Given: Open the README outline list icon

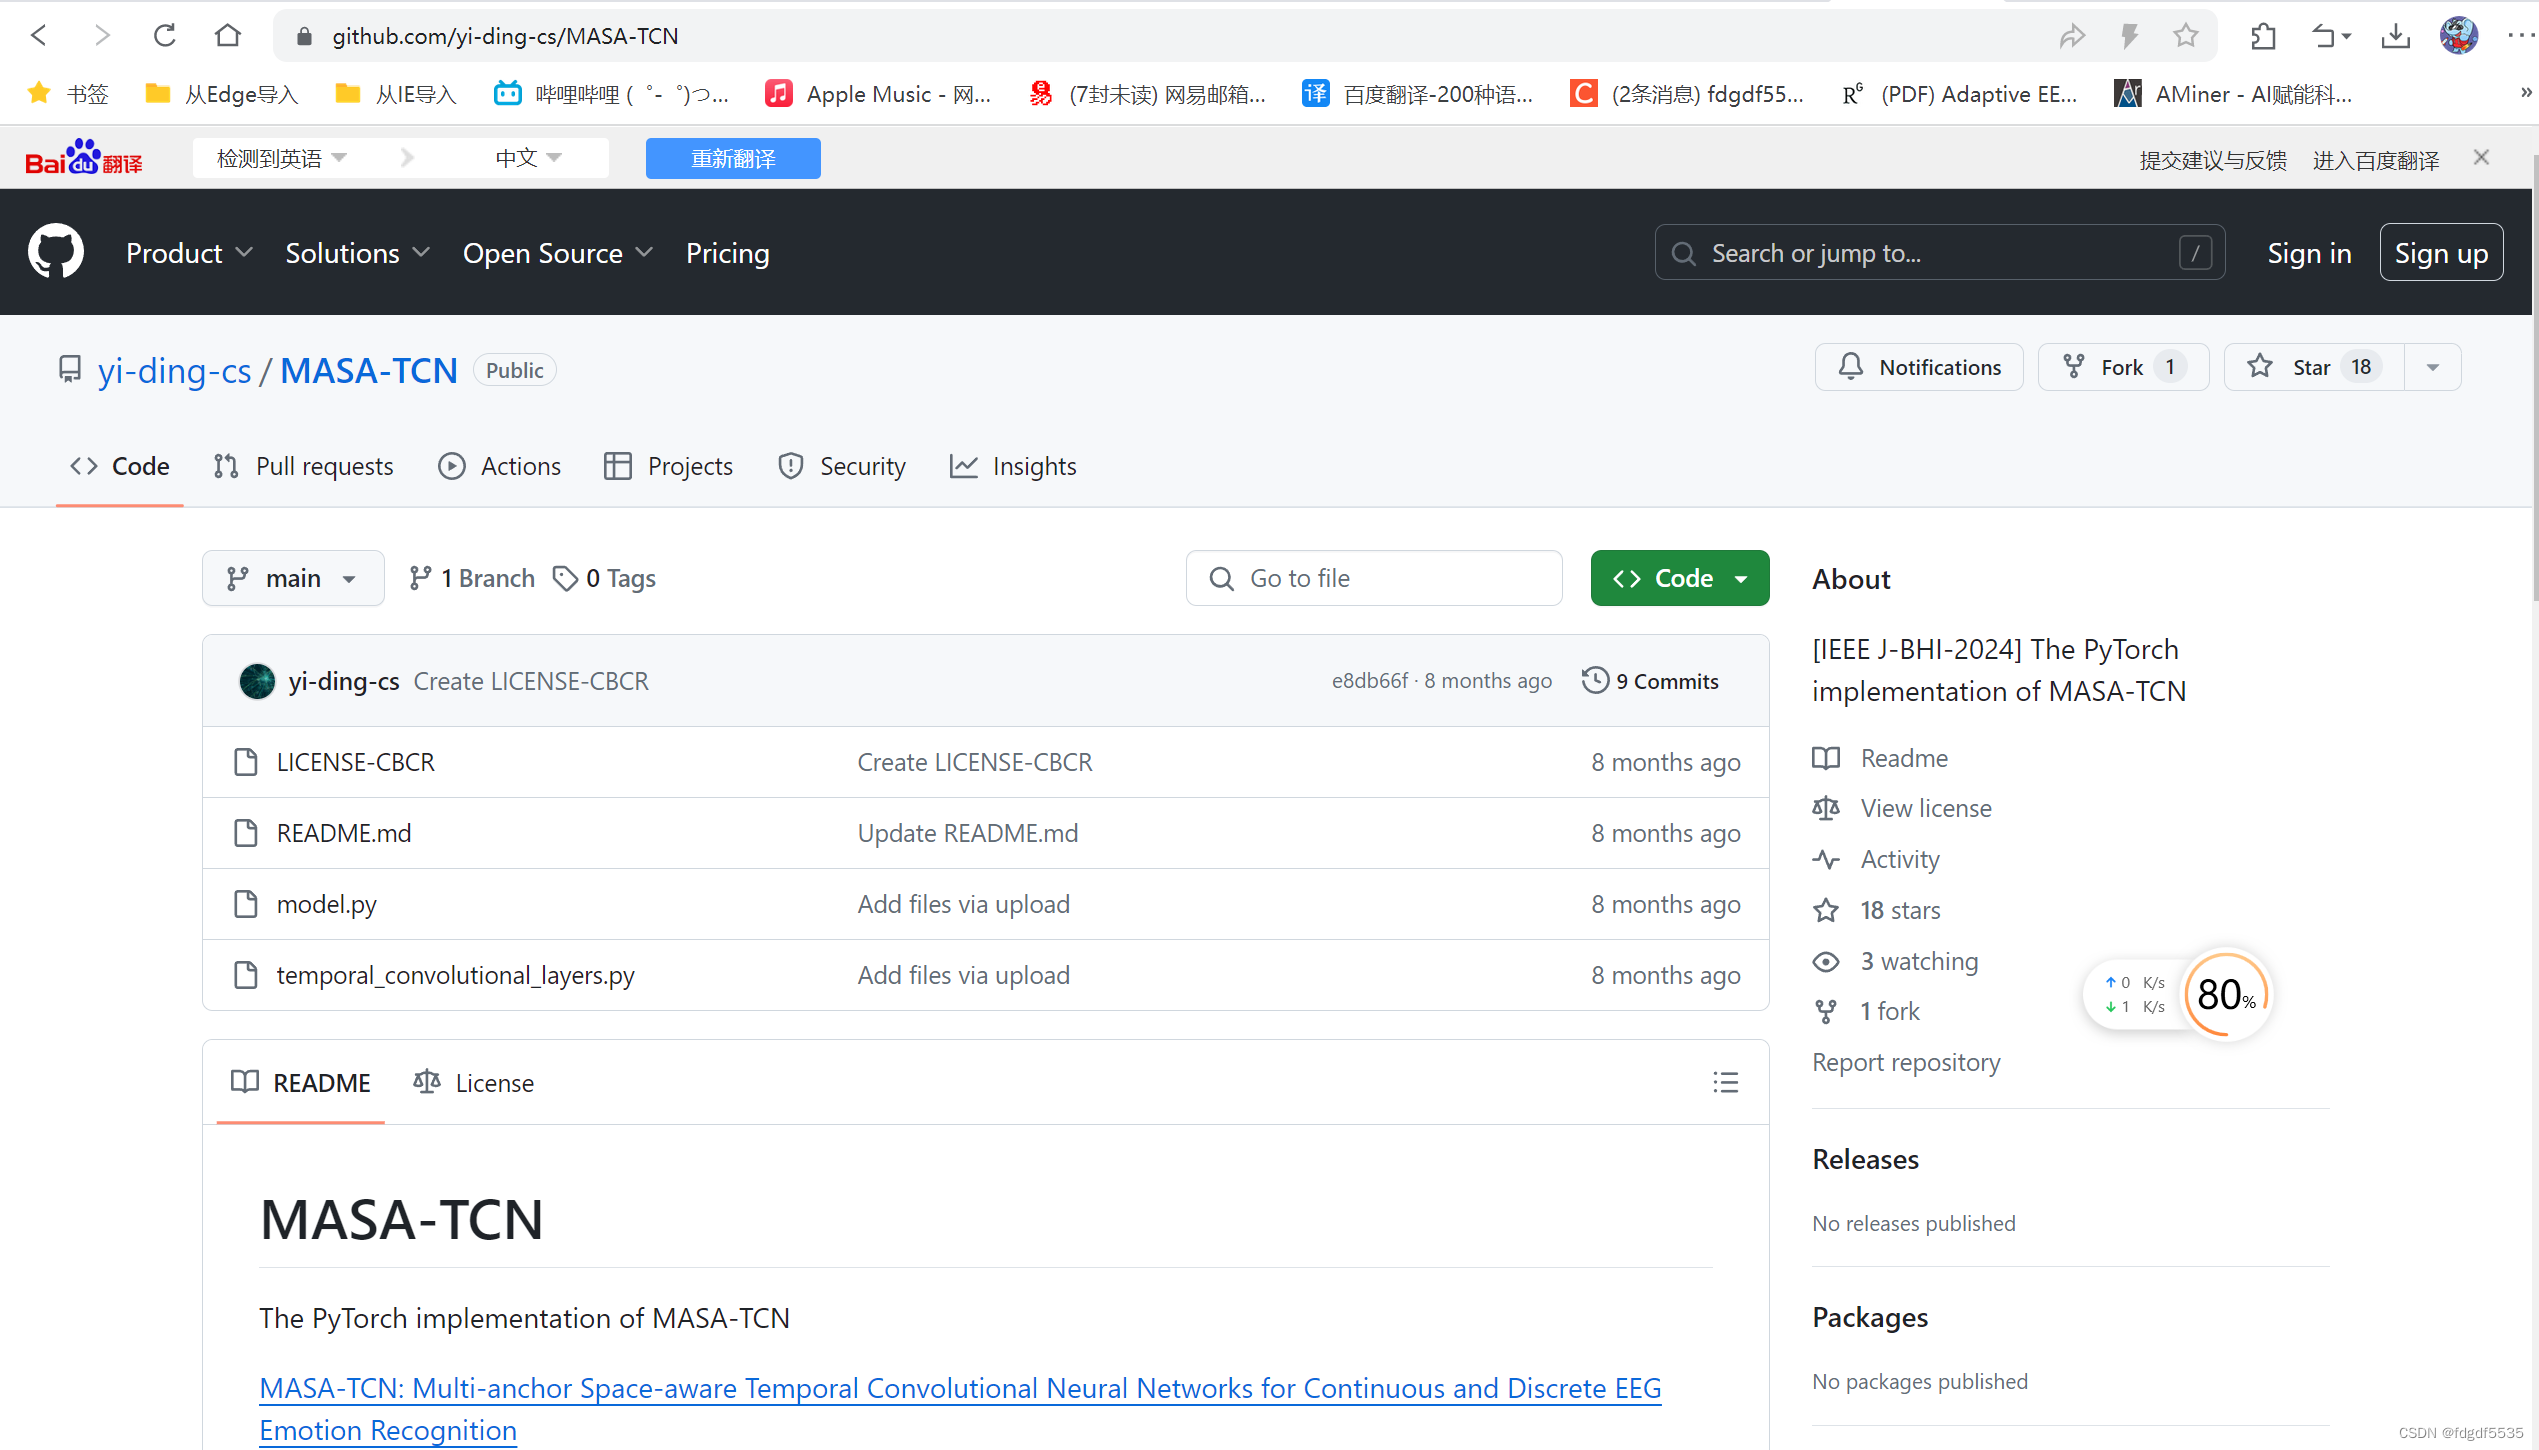Looking at the screenshot, I should click(1725, 1083).
